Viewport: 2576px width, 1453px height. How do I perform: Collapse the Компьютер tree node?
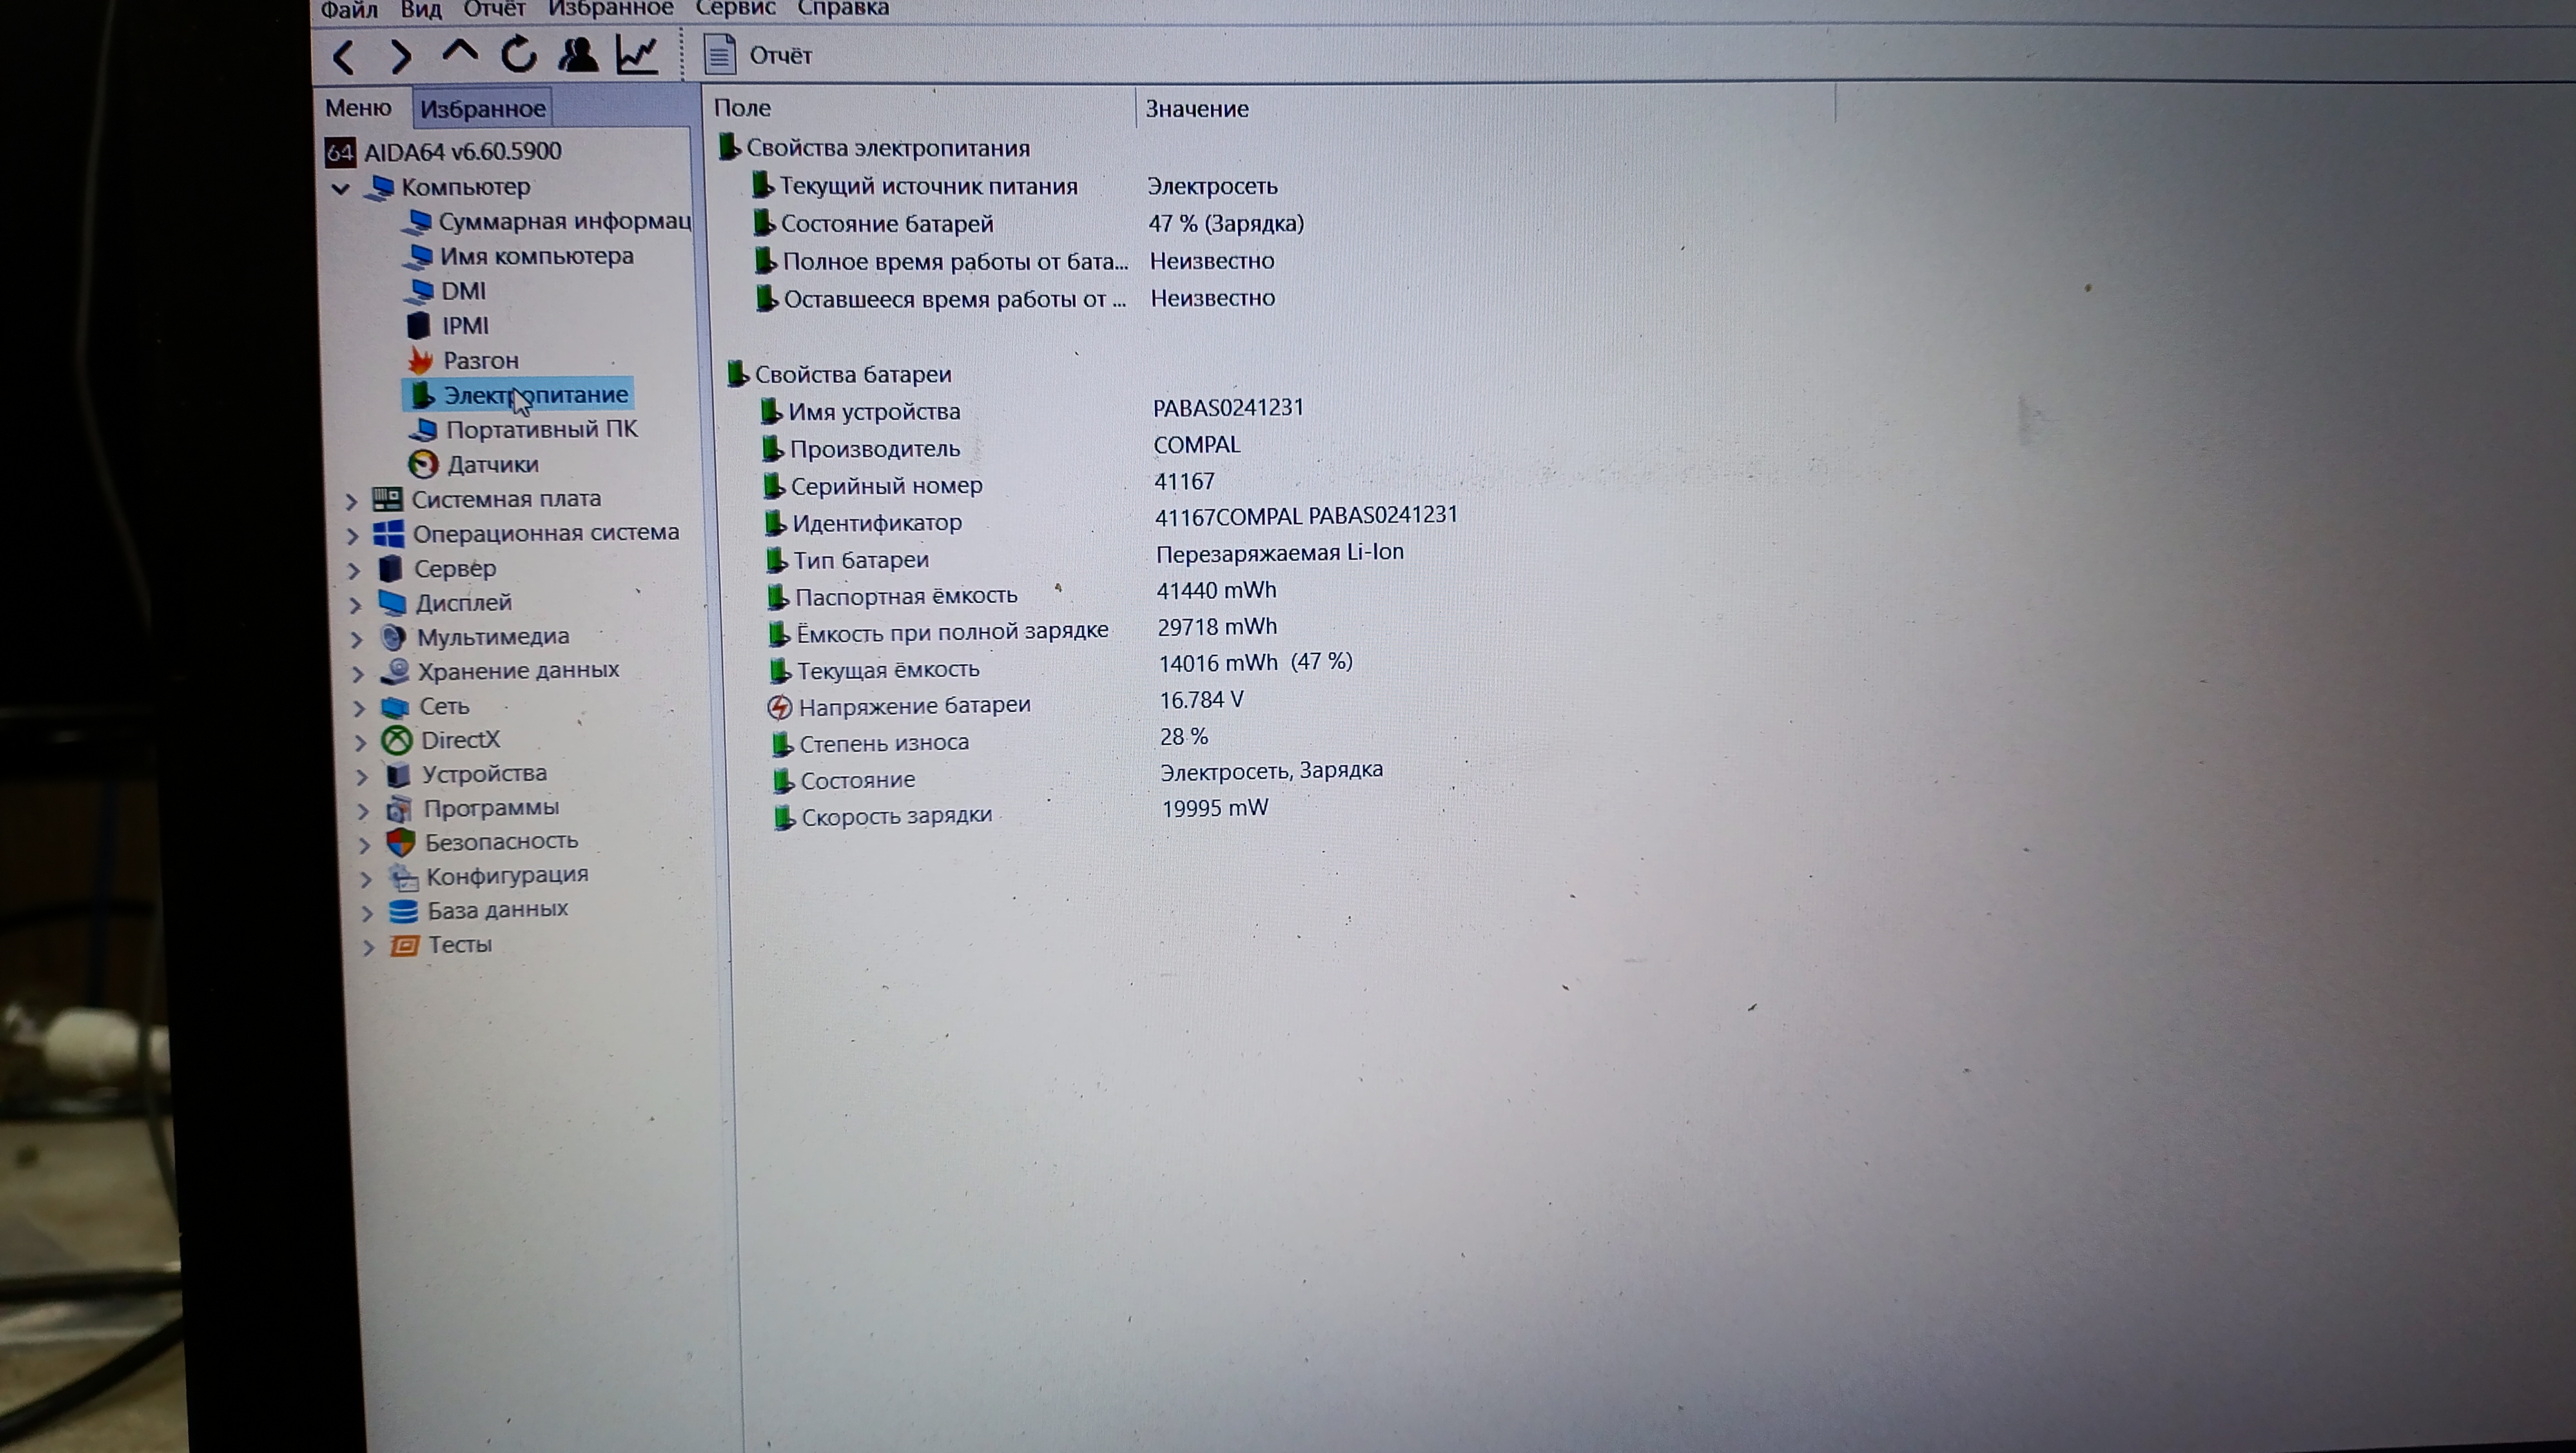[341, 188]
